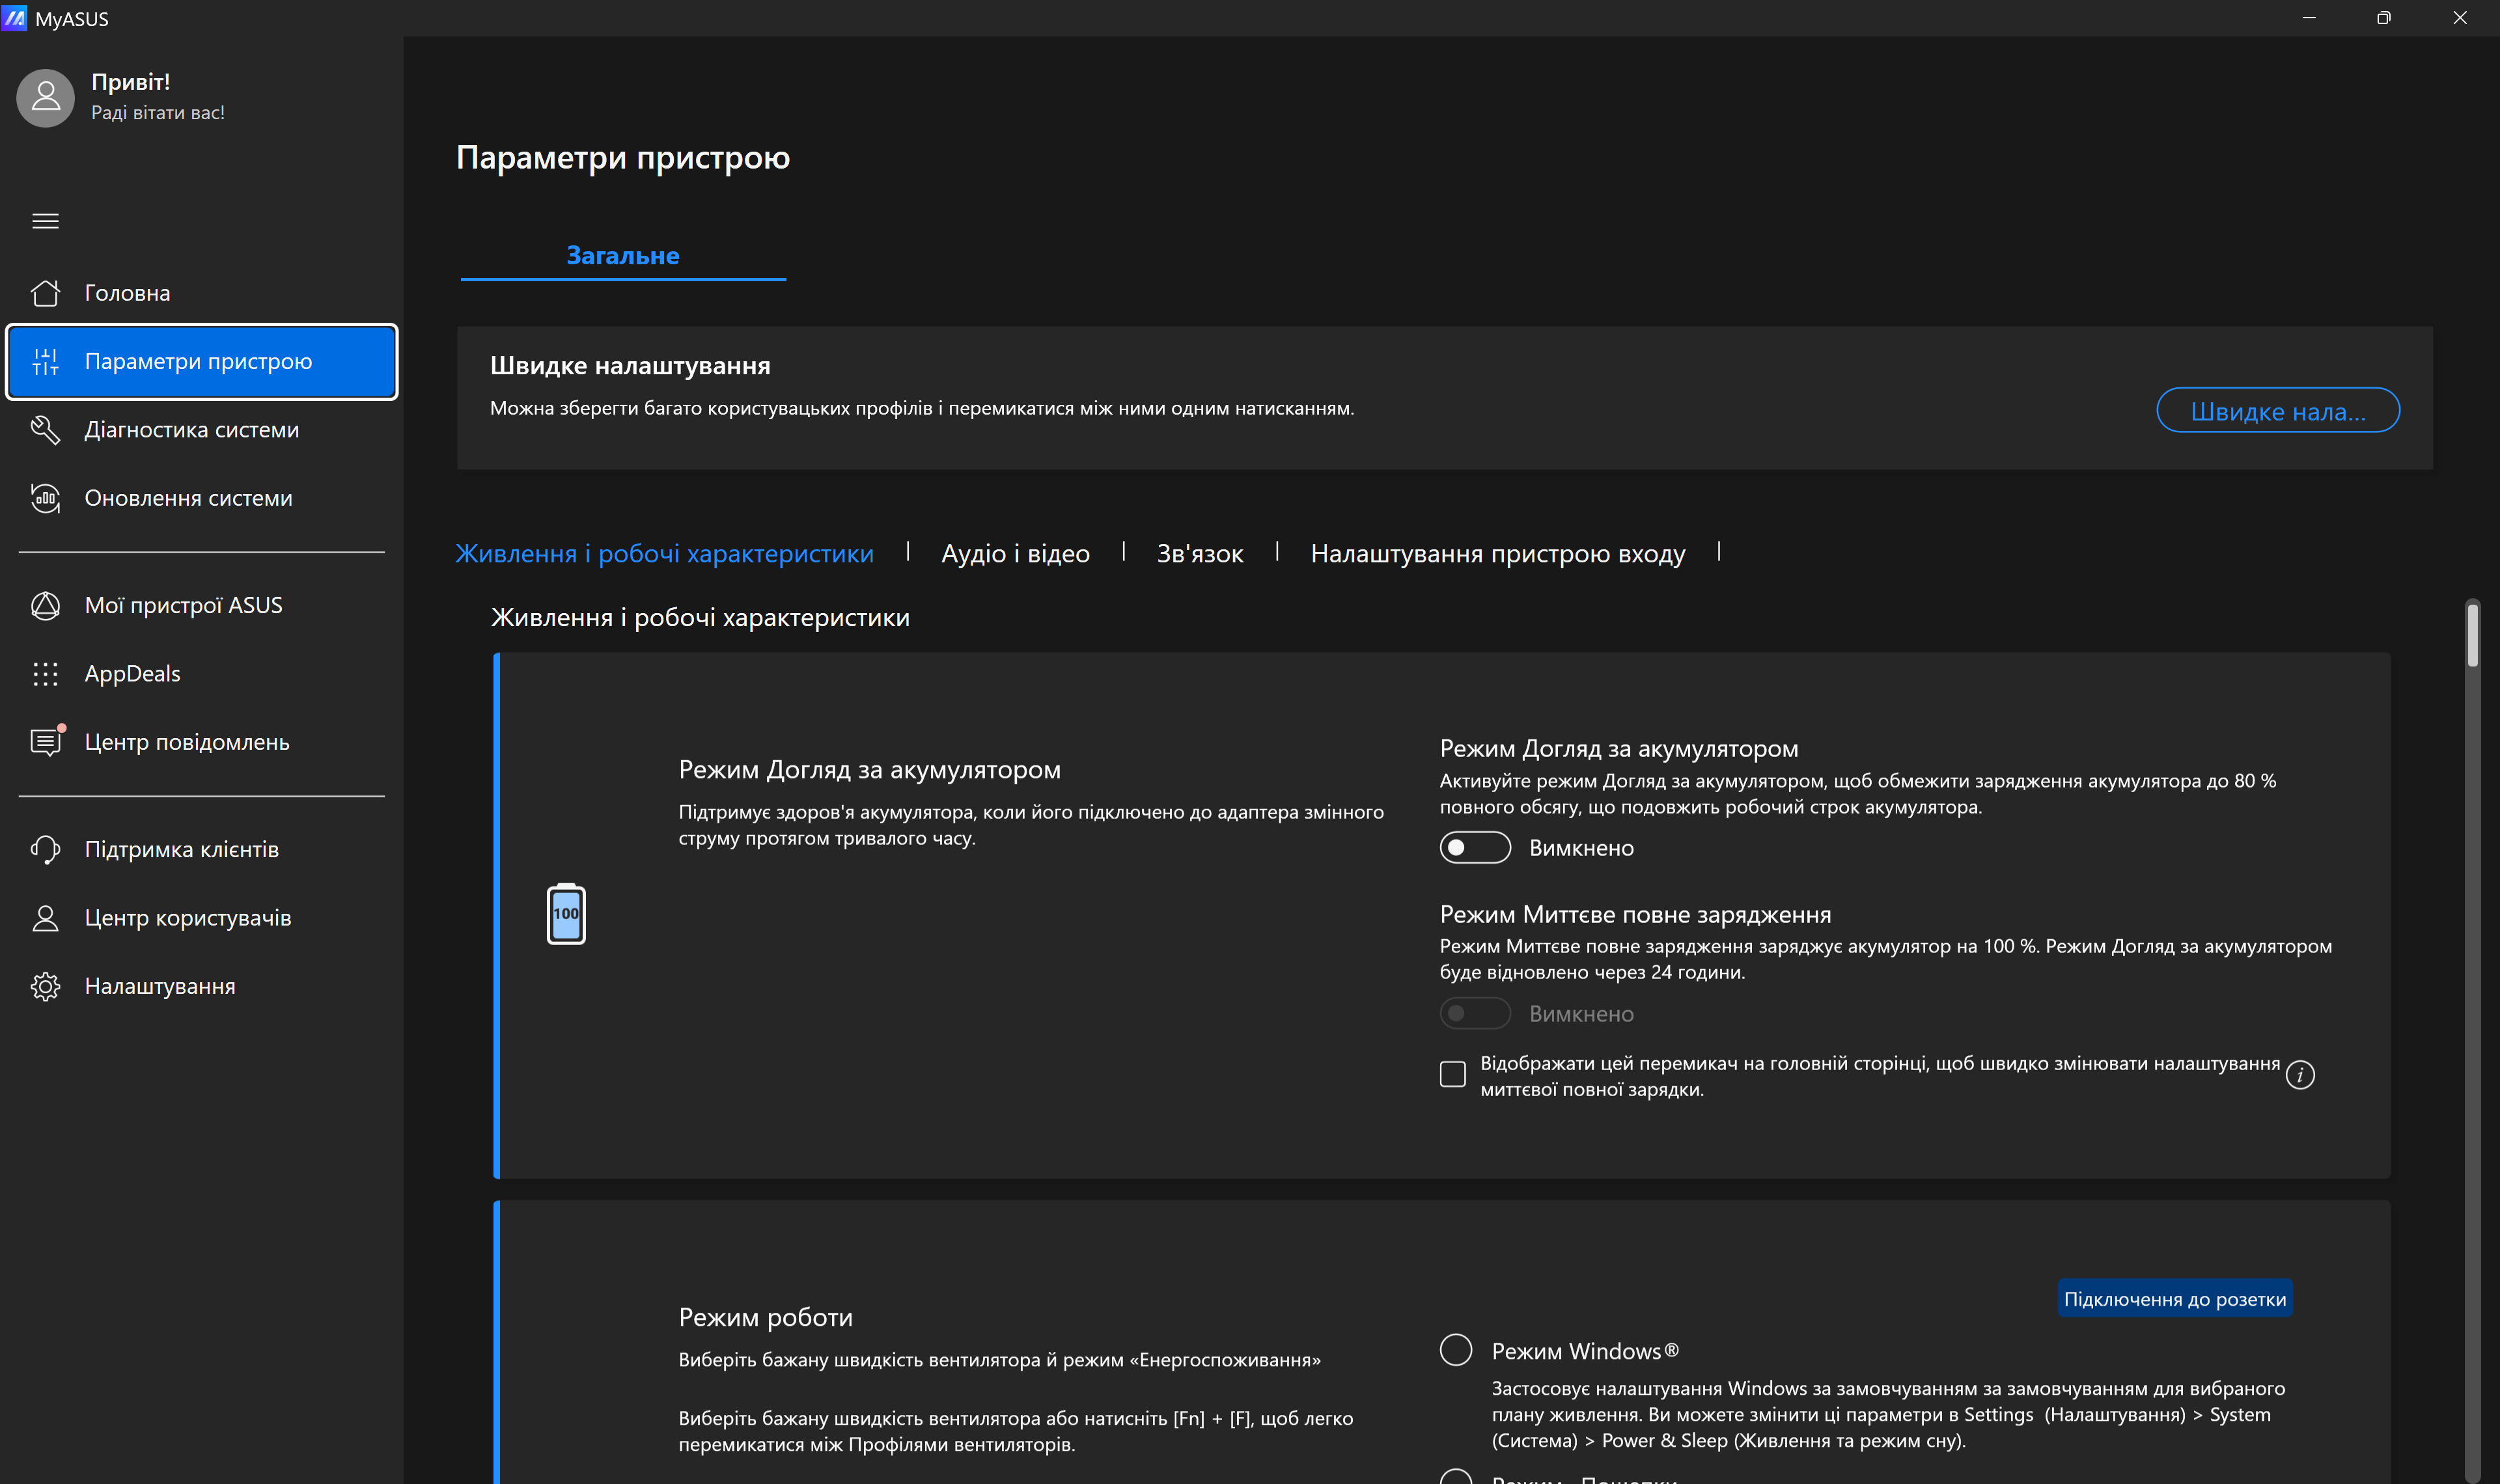Click the hamburger menu icon in sidebar

[x=45, y=221]
